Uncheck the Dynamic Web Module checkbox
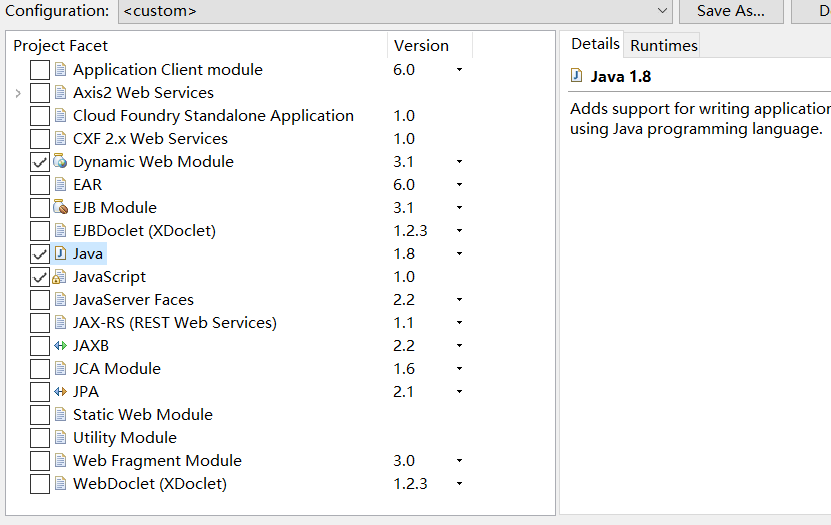This screenshot has width=831, height=525. pyautogui.click(x=40, y=162)
